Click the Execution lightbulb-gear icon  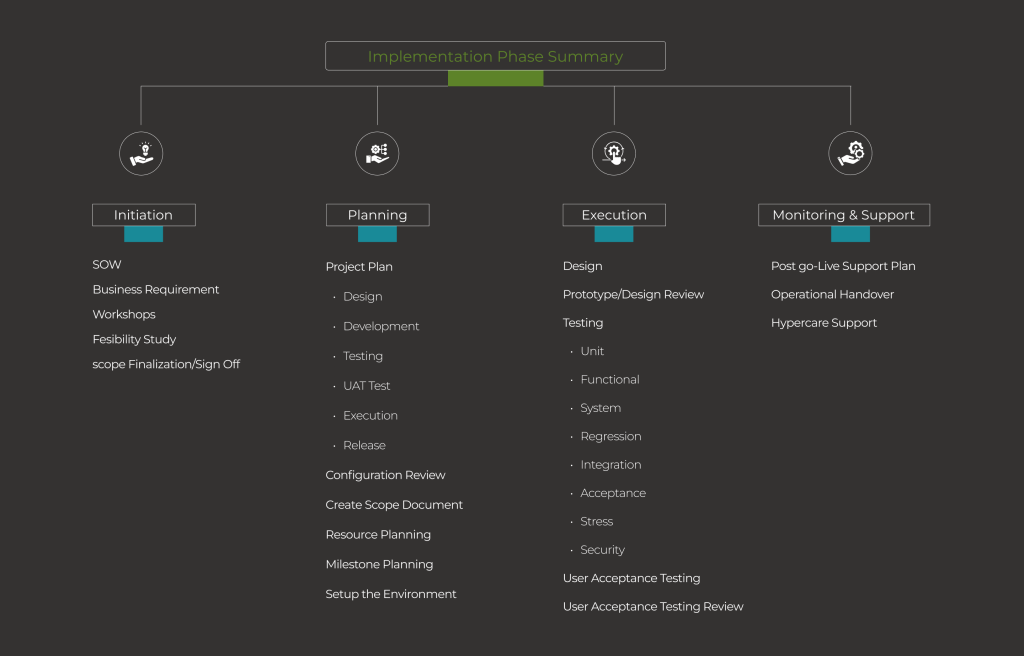[x=613, y=152]
